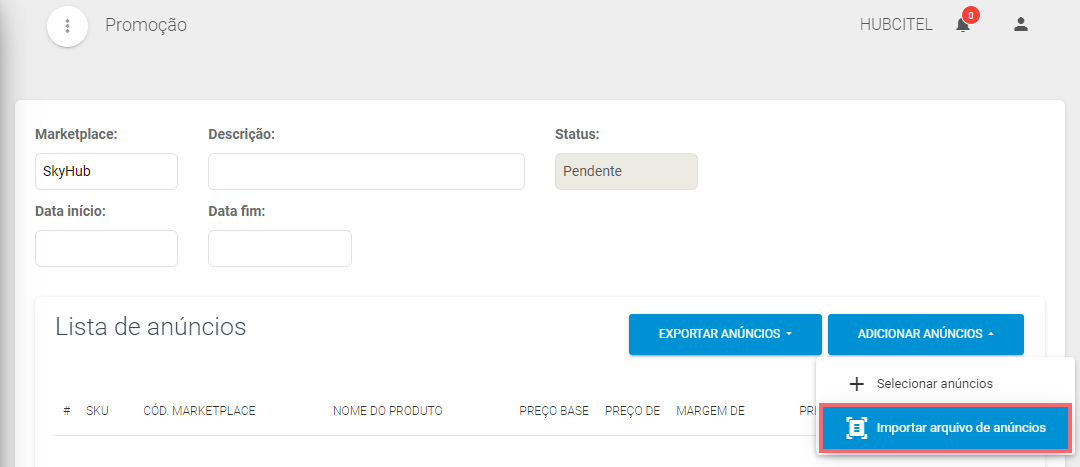This screenshot has height=467, width=1080.
Task: Expand the Exportar Anúncios dropdown
Action: tap(725, 334)
